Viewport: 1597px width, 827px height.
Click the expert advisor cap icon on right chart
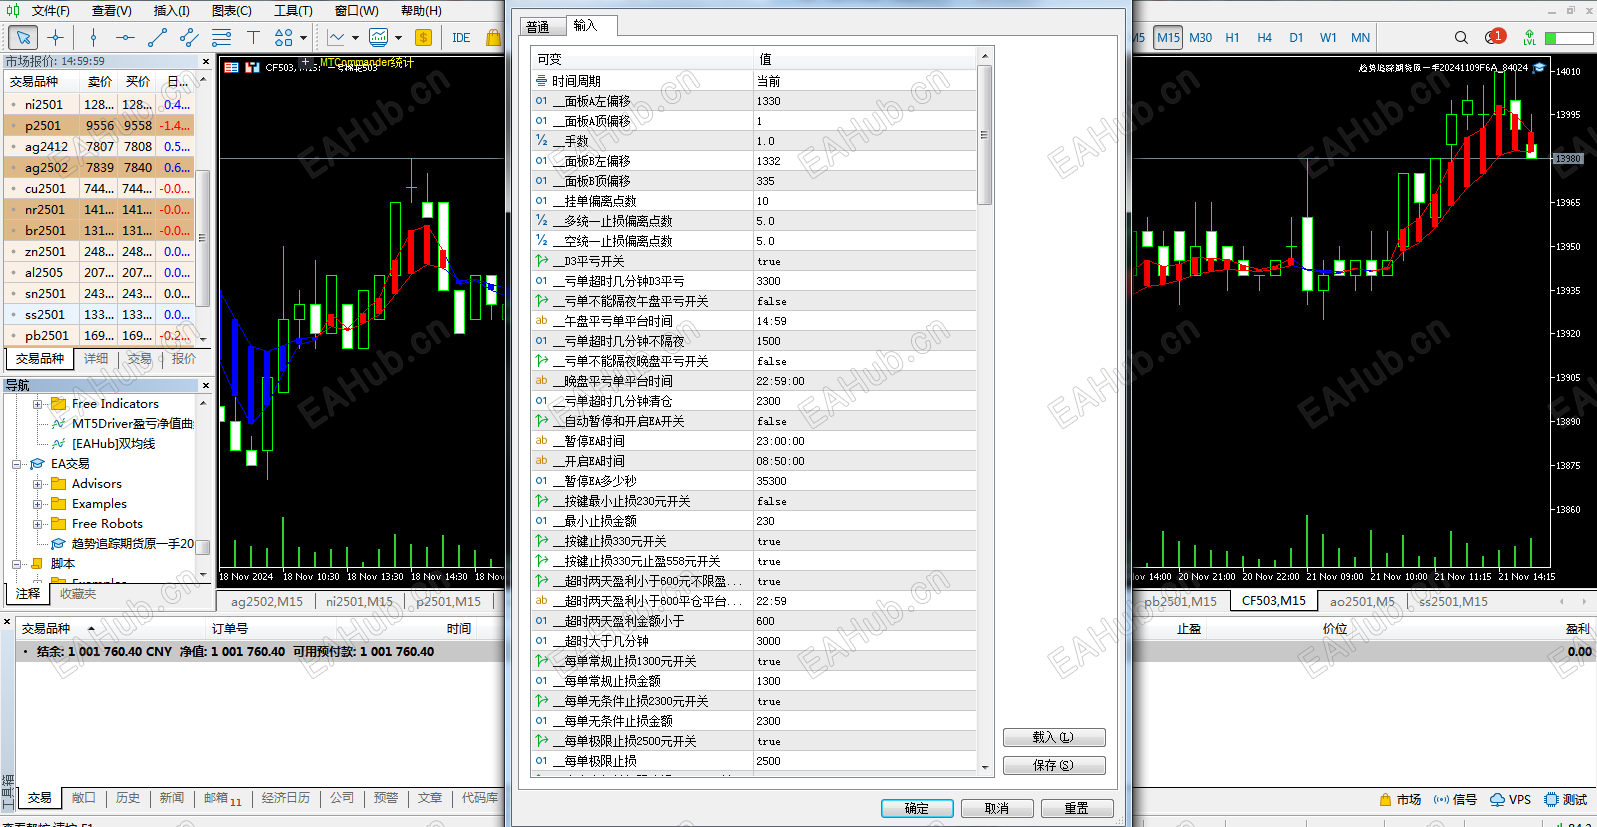1540,68
